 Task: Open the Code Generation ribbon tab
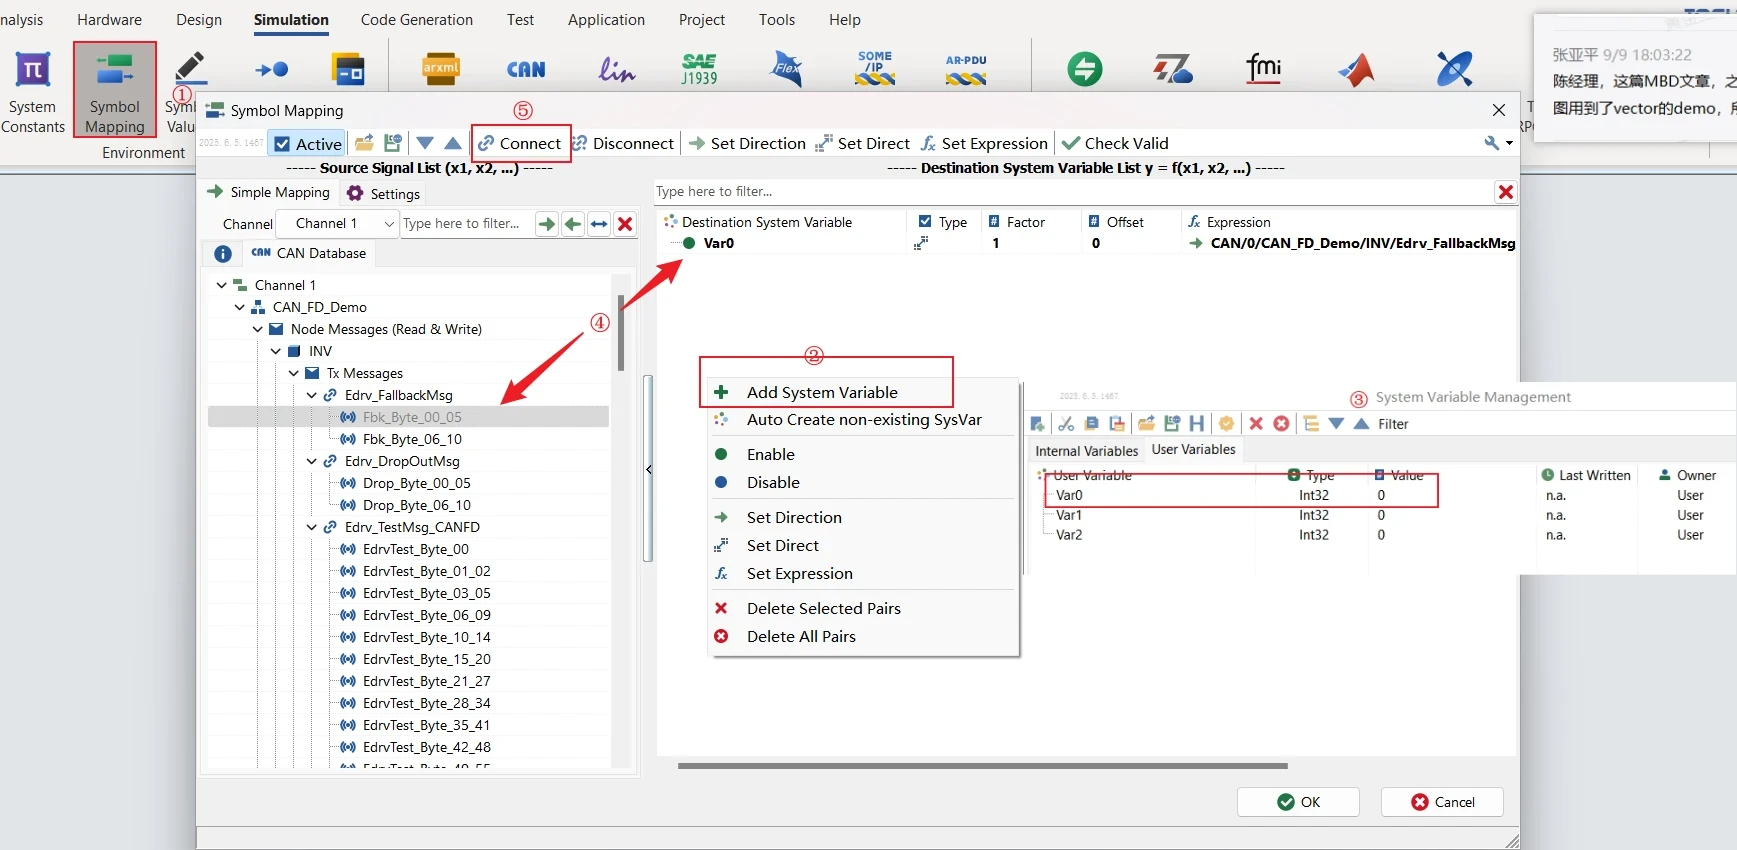(x=416, y=20)
